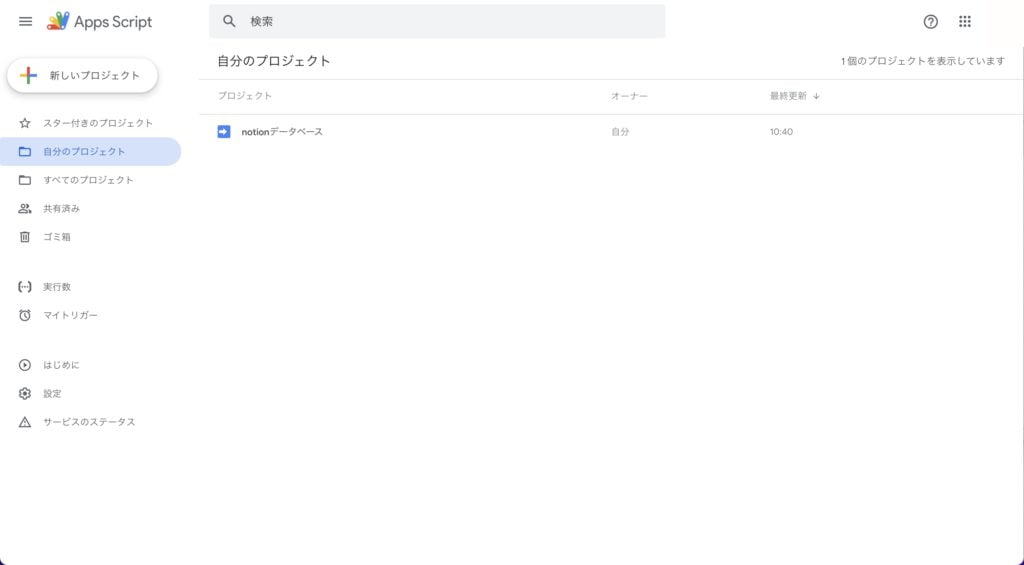This screenshot has width=1024, height=565.
Task: Click the trash icon beside ゴミ箱
Action: coord(25,237)
